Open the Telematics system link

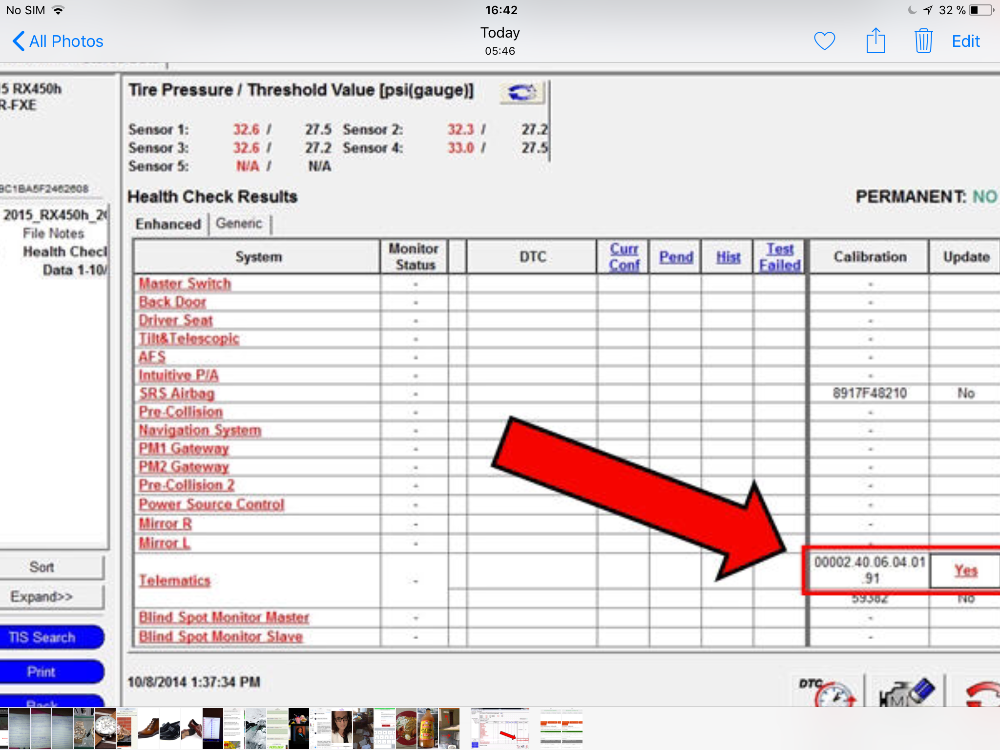point(175,580)
